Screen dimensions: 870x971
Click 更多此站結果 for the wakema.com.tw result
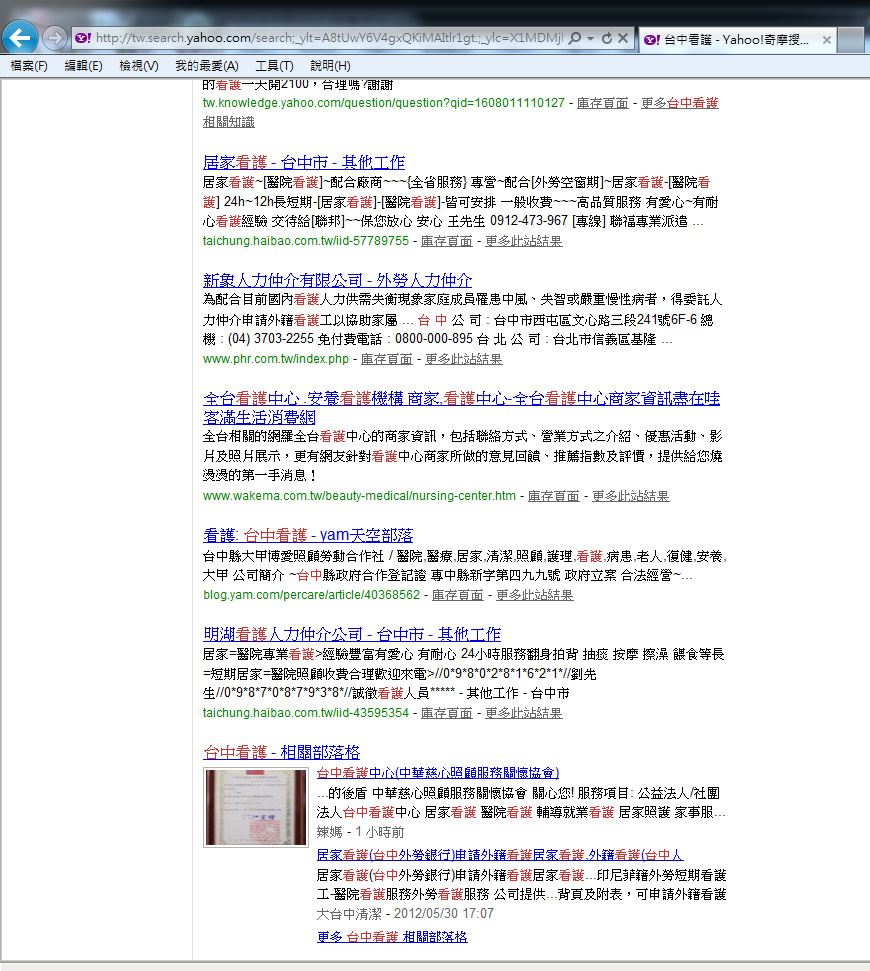[x=630, y=496]
